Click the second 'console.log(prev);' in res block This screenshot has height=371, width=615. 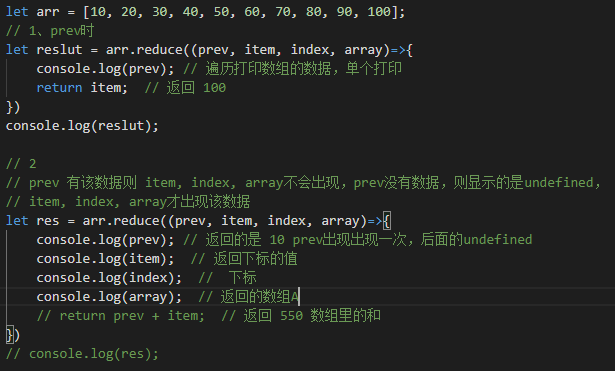click(105, 240)
